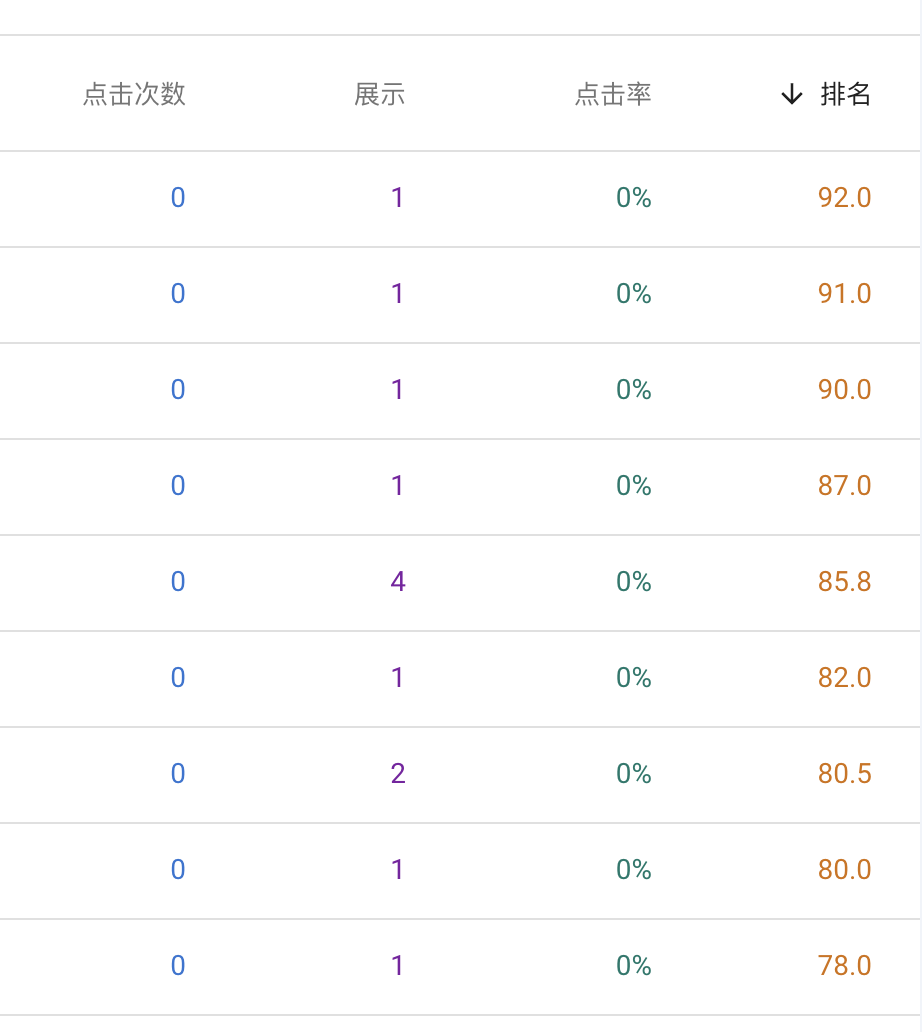
Task: Select the ranking value 80.0
Action: (x=844, y=870)
